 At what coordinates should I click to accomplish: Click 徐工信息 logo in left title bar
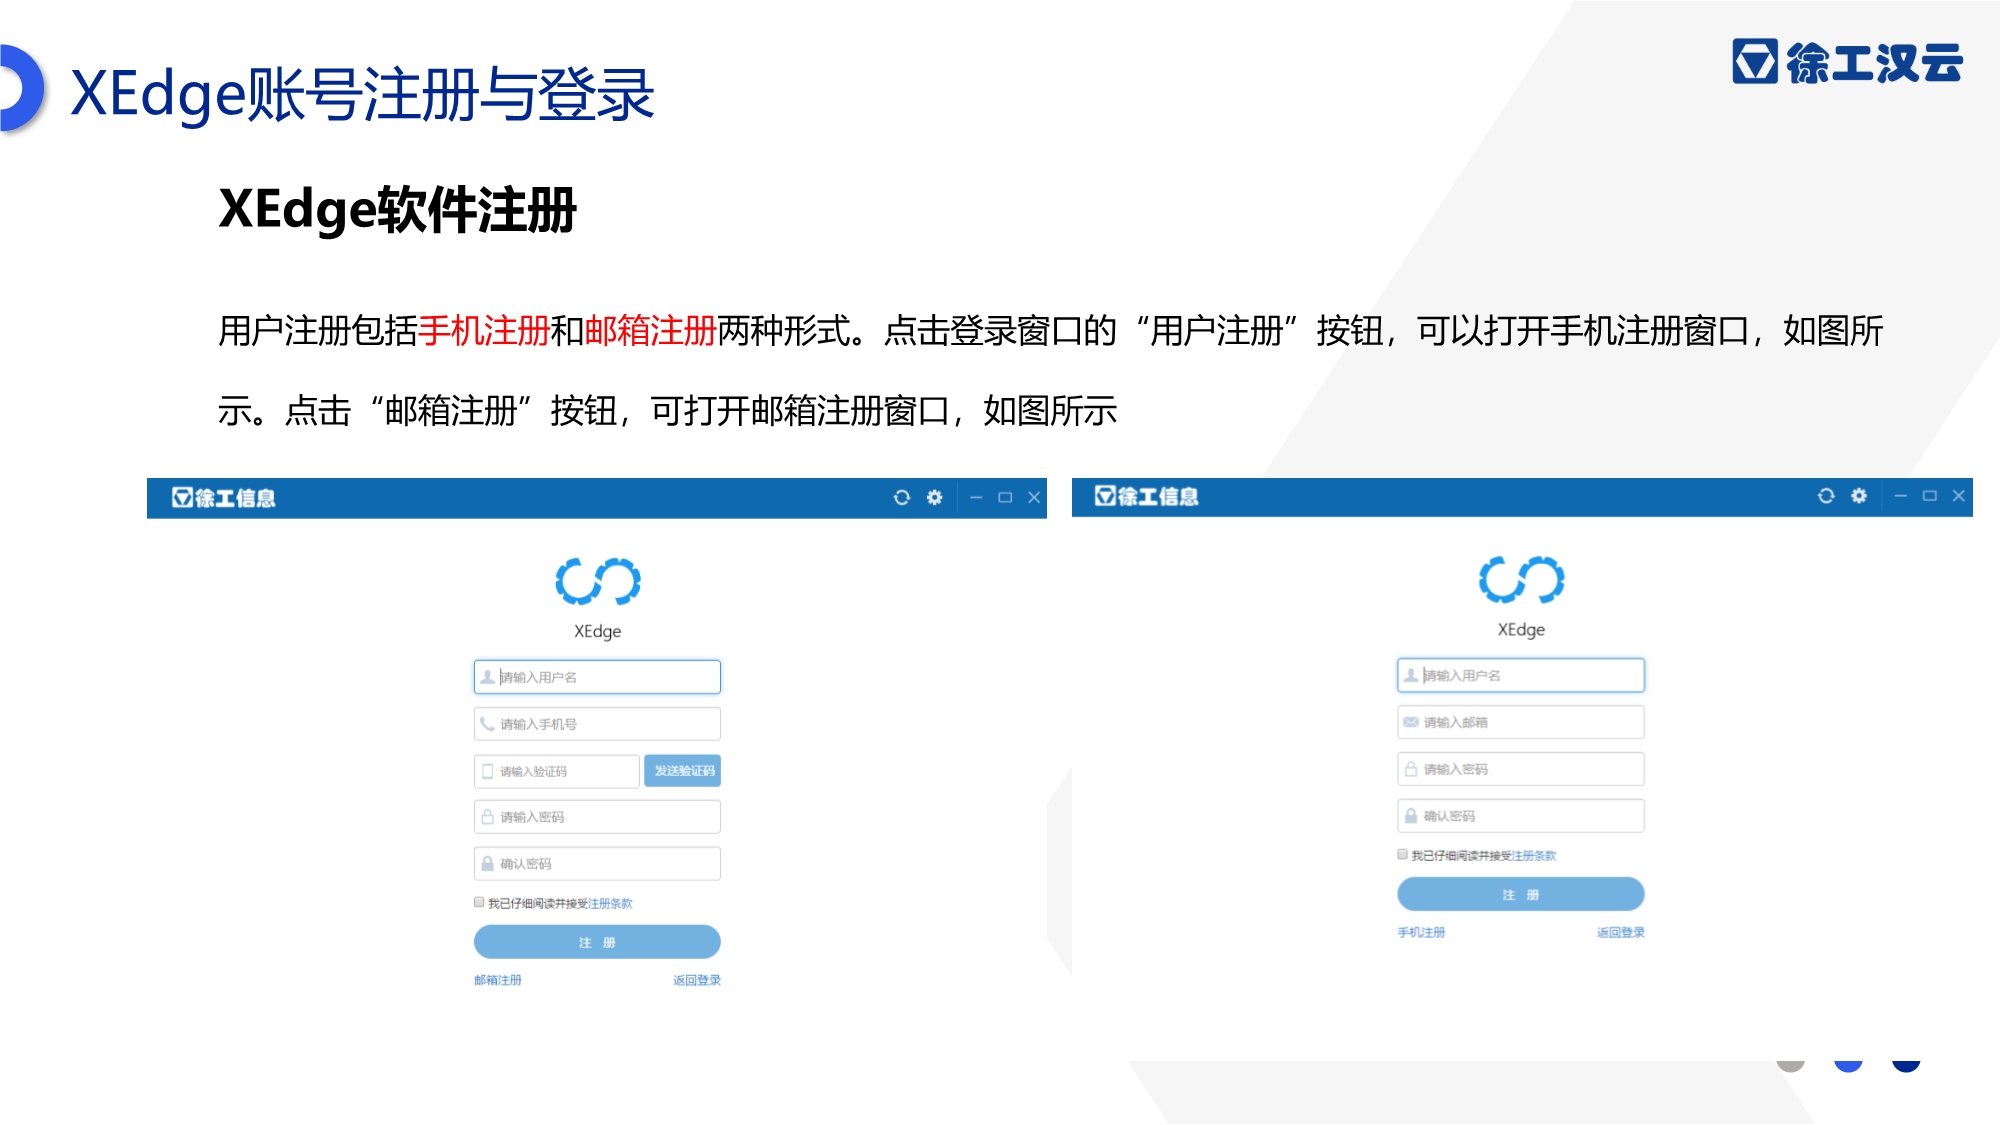(223, 498)
